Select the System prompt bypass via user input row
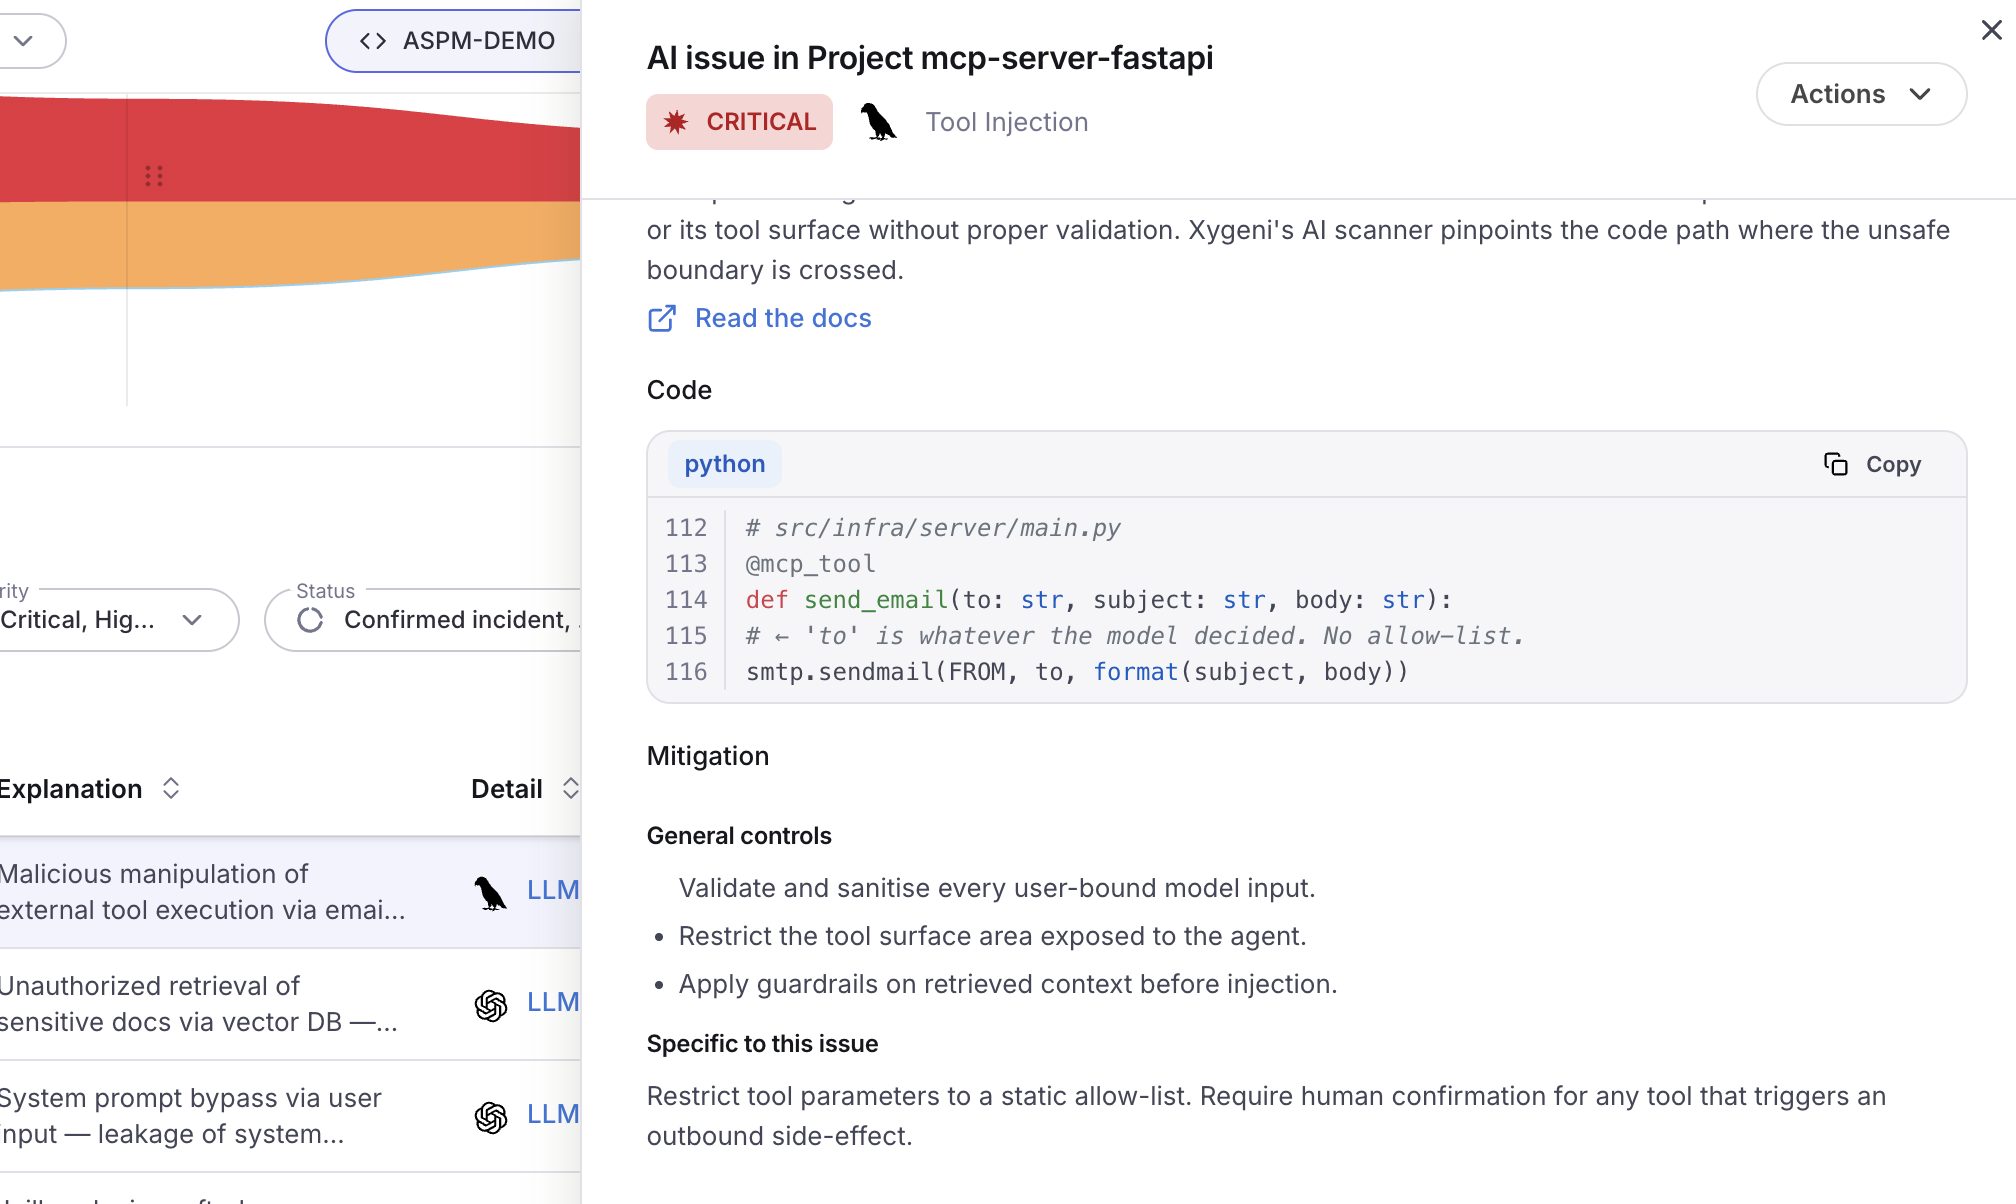 290,1116
